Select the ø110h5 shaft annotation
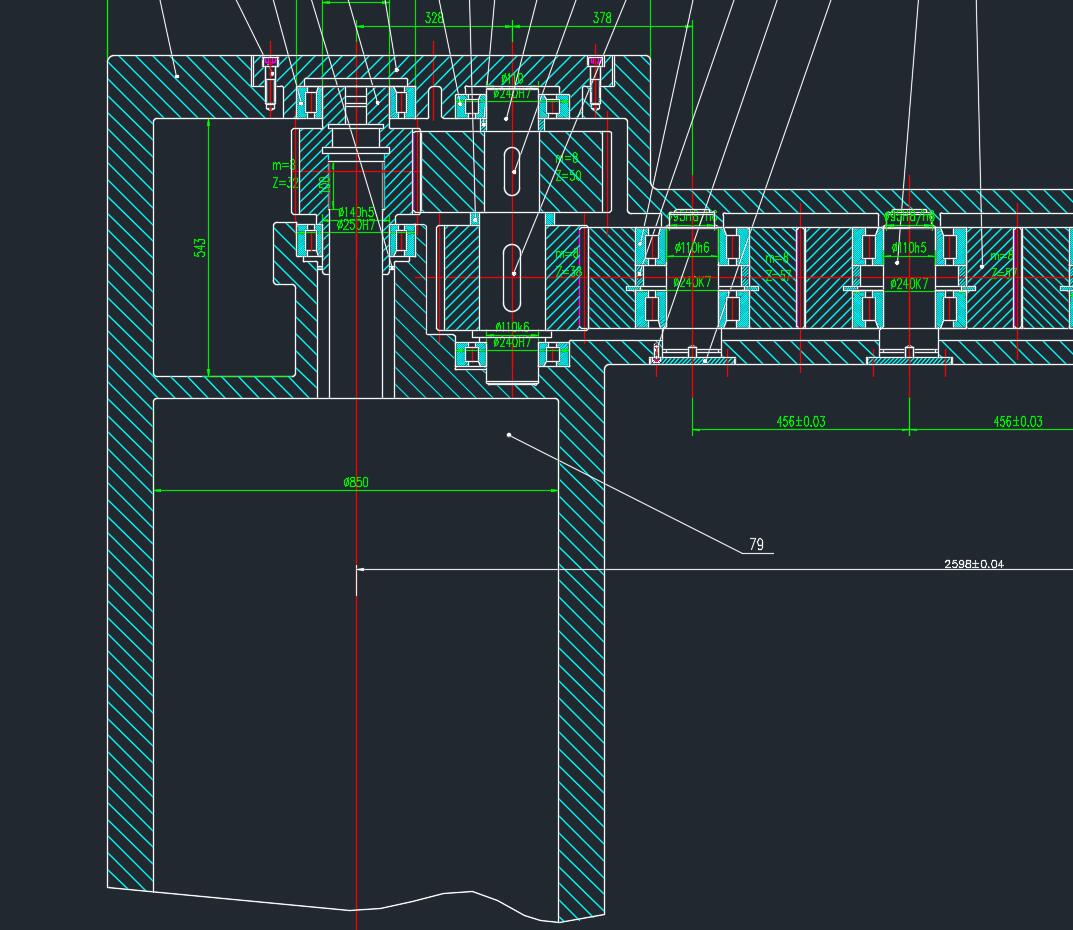Viewport: 1073px width, 930px height. 909,248
